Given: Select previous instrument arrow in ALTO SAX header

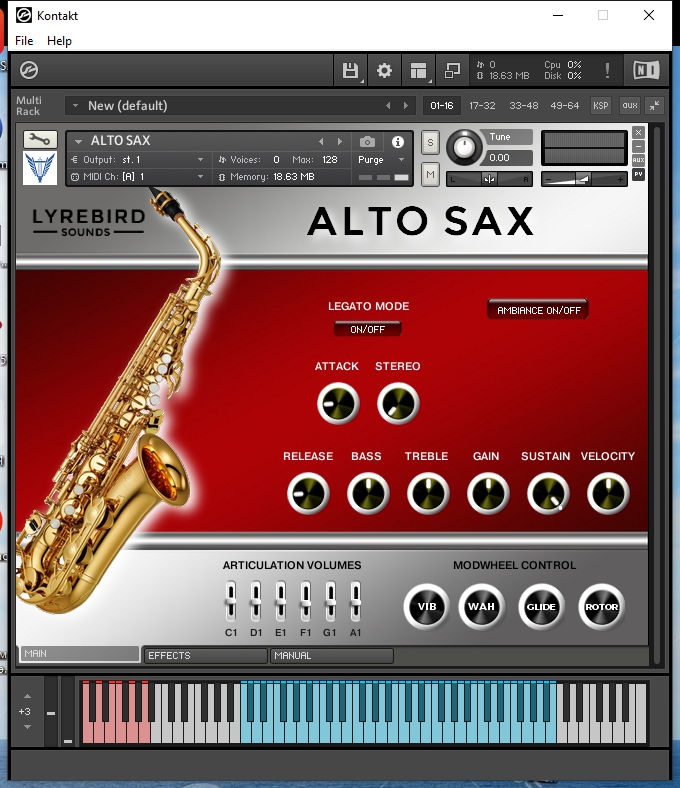Looking at the screenshot, I should click(x=321, y=142).
